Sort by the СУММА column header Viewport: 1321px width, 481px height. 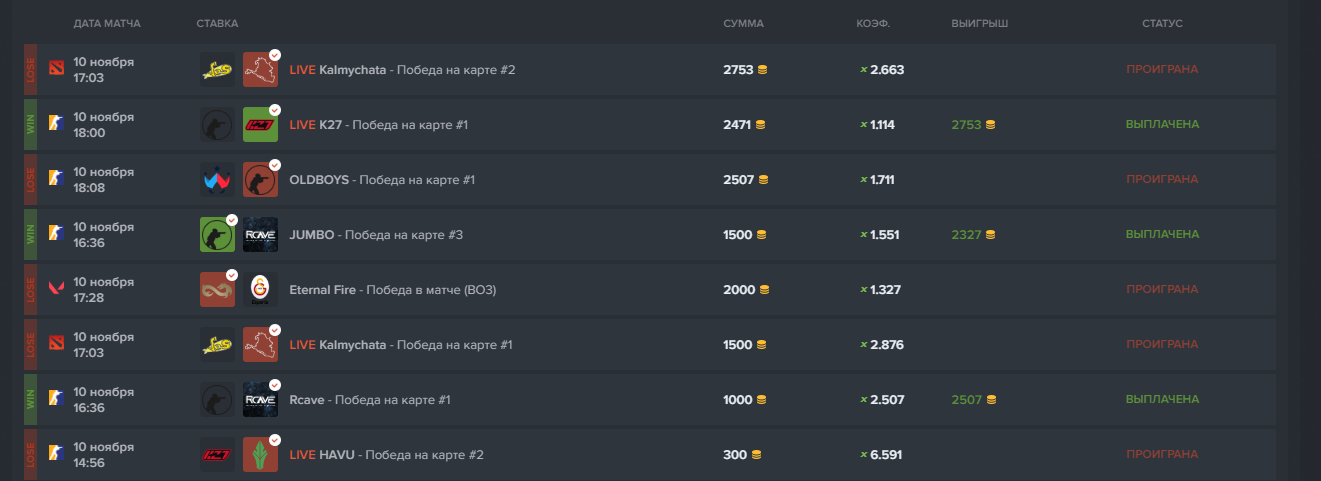tap(743, 23)
